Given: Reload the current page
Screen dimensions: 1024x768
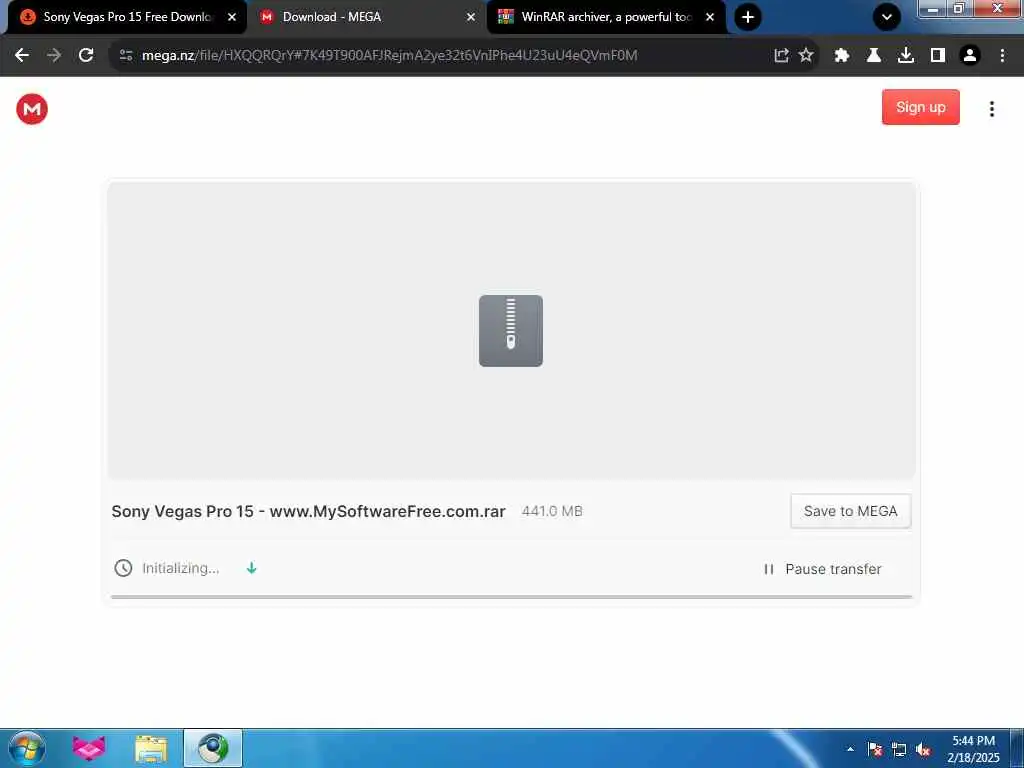Looking at the screenshot, I should tap(86, 55).
